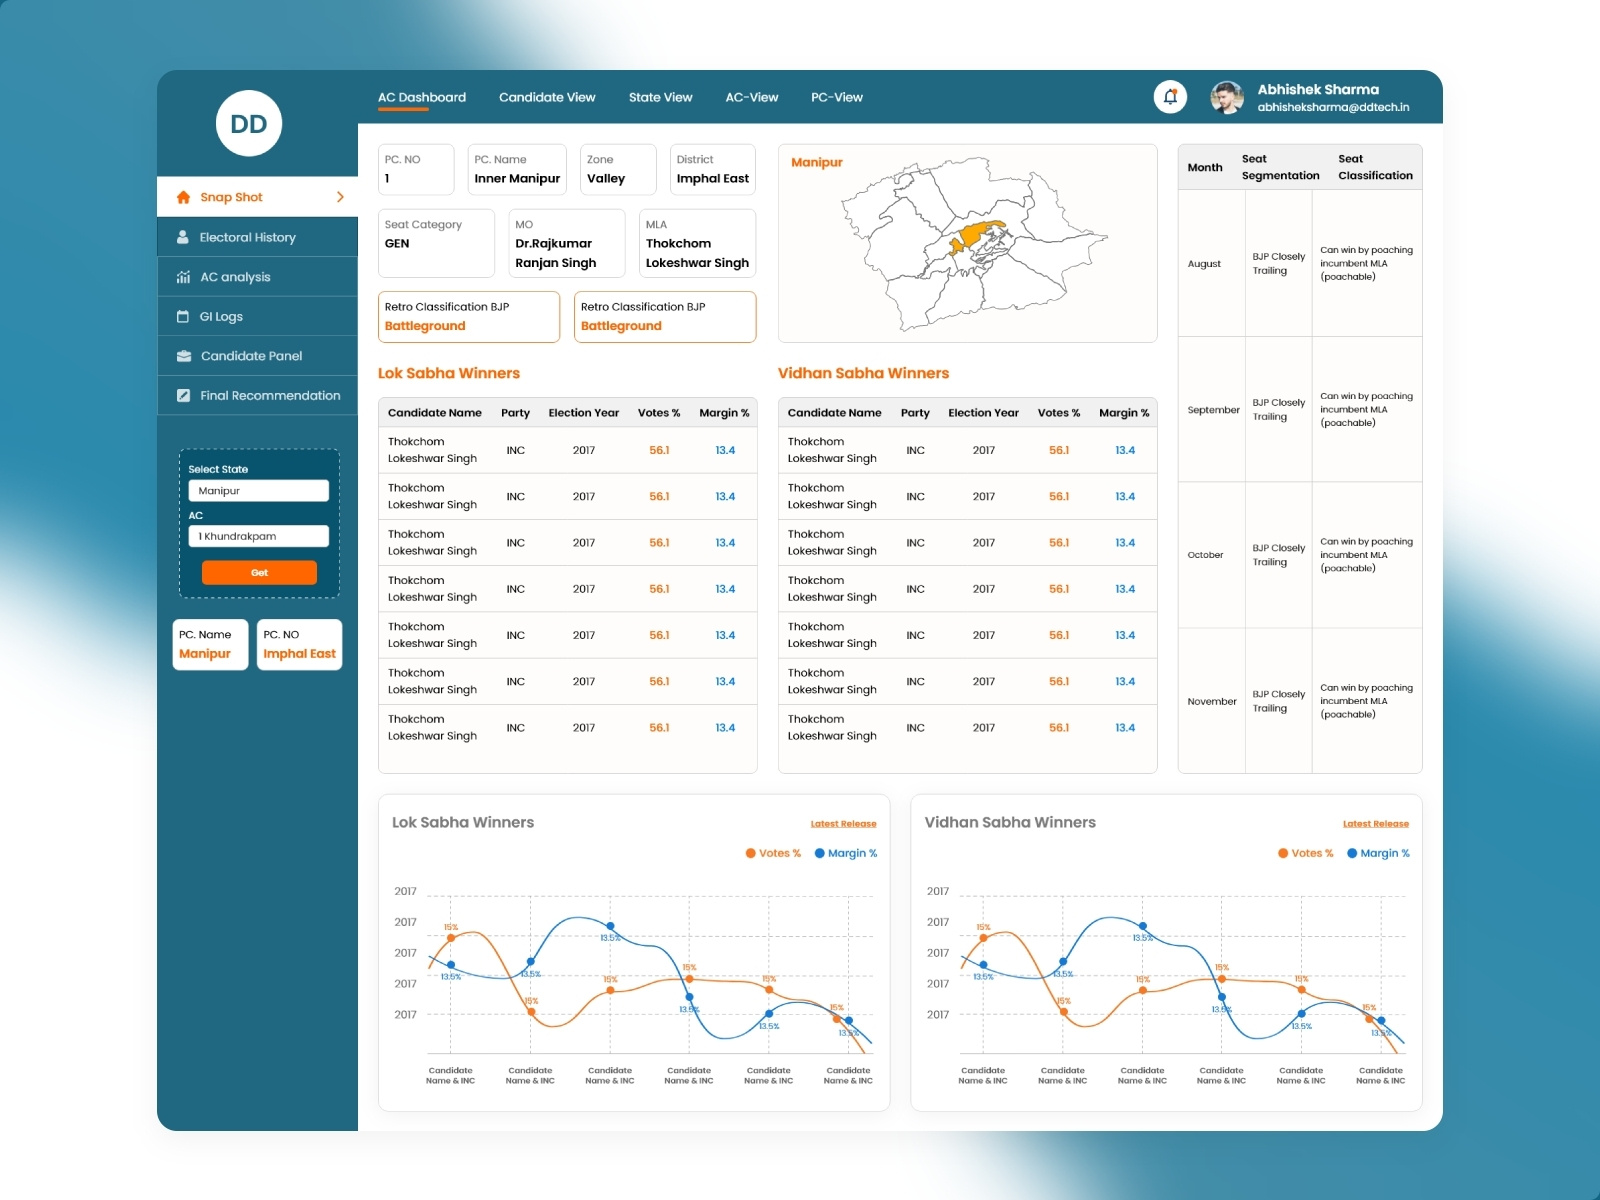The image size is (1600, 1200).
Task: Select Final Recommendation in the sidebar
Action: pyautogui.click(x=184, y=395)
